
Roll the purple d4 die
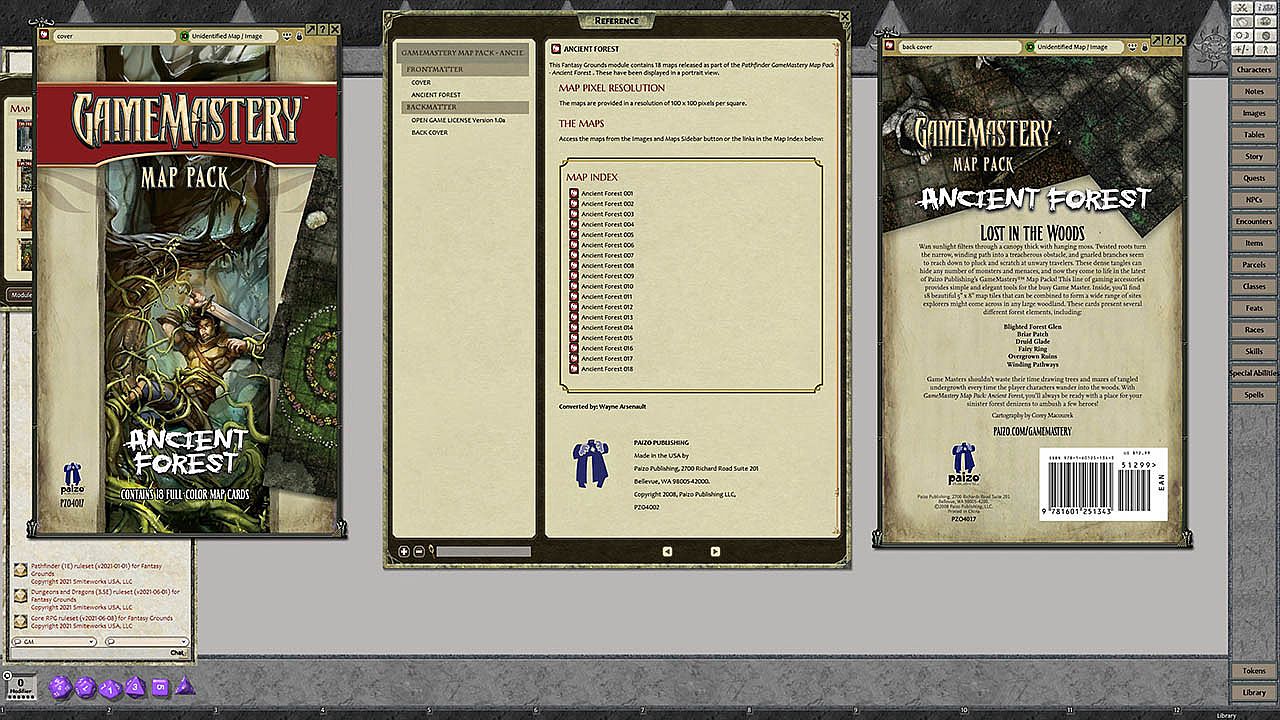click(184, 686)
